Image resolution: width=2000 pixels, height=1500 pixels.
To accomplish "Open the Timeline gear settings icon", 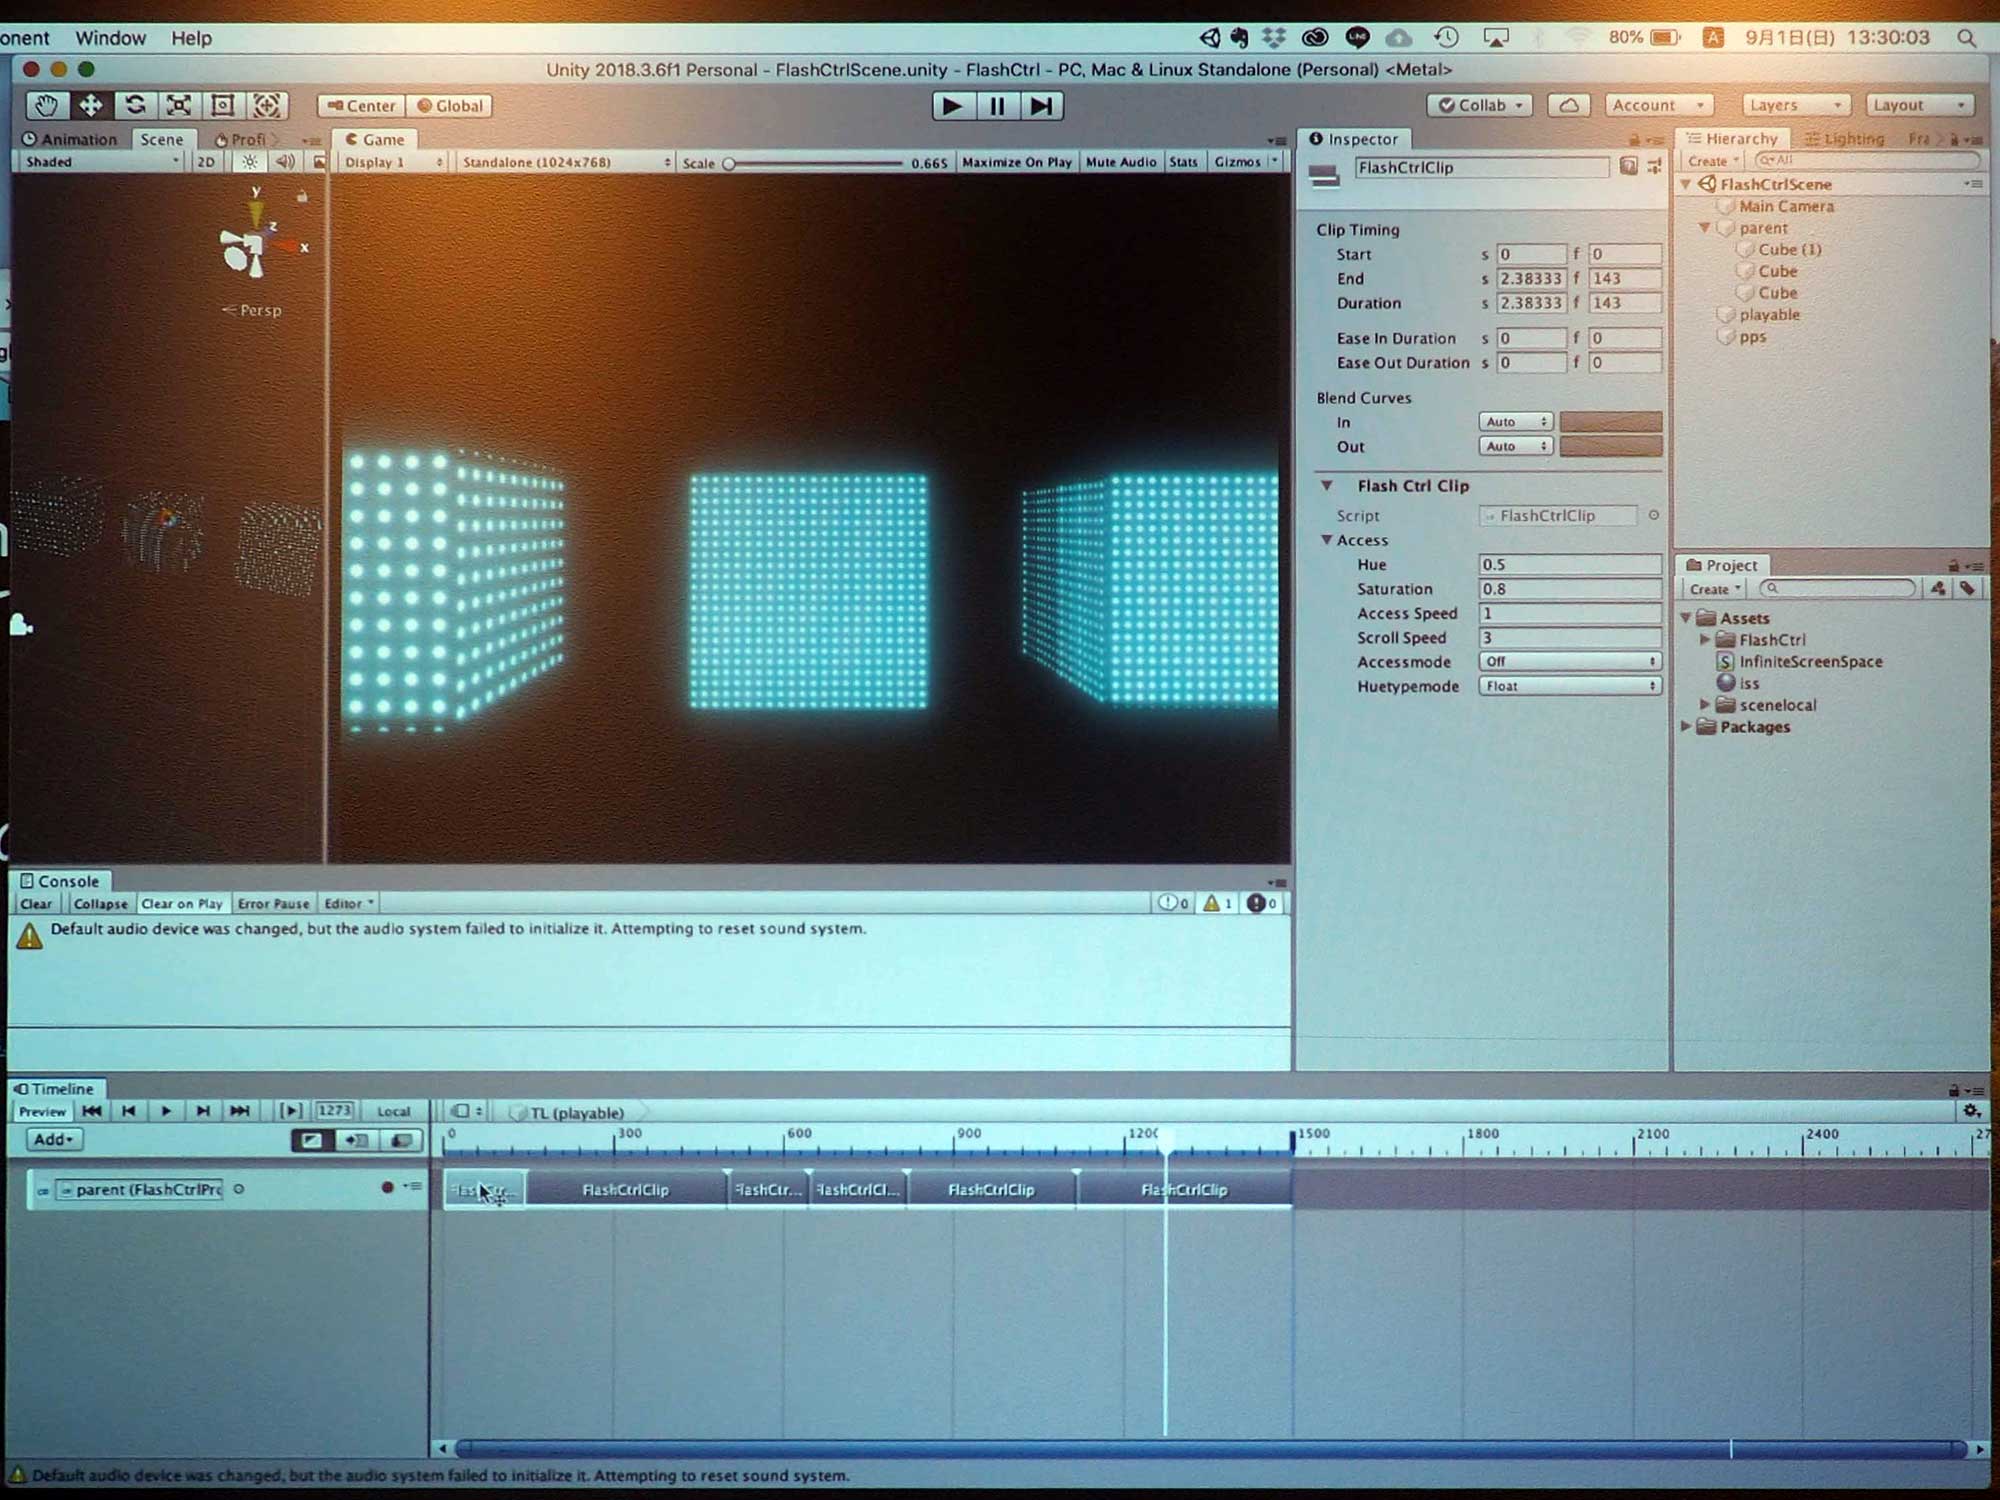I will pos(1971,1111).
